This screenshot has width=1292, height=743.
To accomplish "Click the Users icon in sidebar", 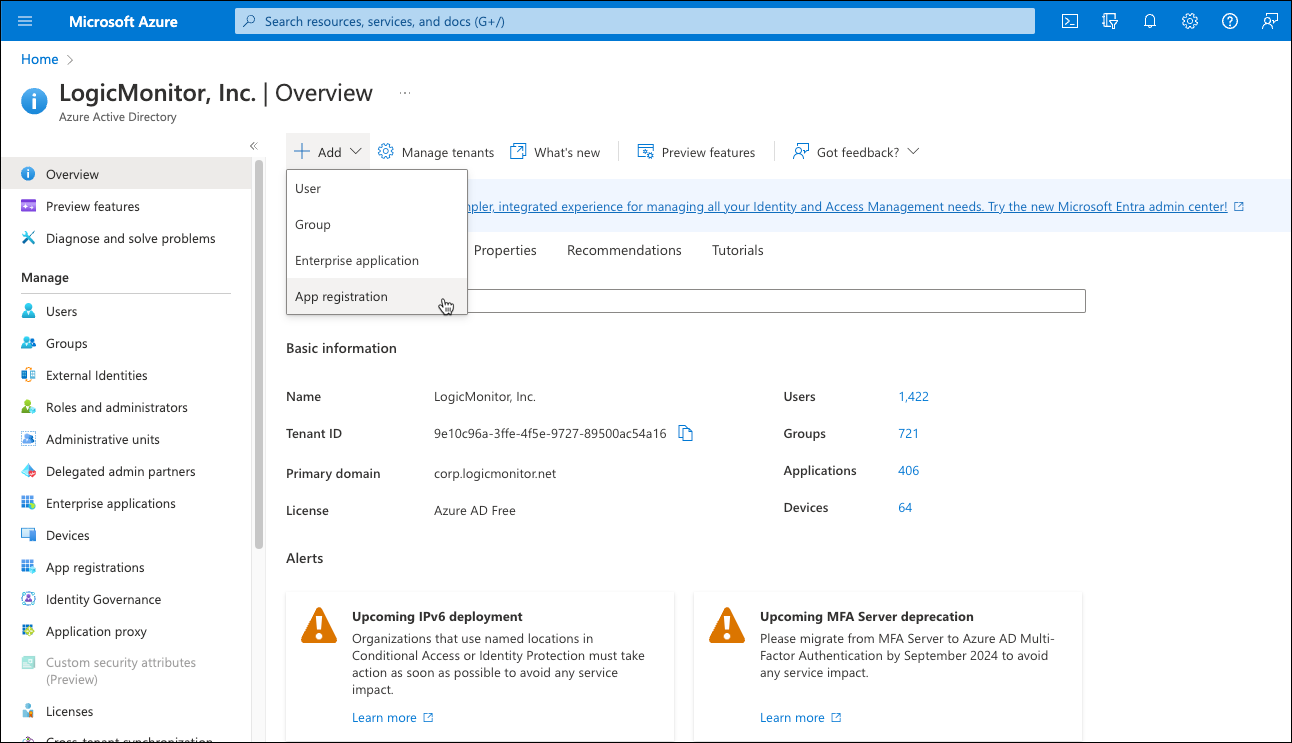I will tap(28, 311).
